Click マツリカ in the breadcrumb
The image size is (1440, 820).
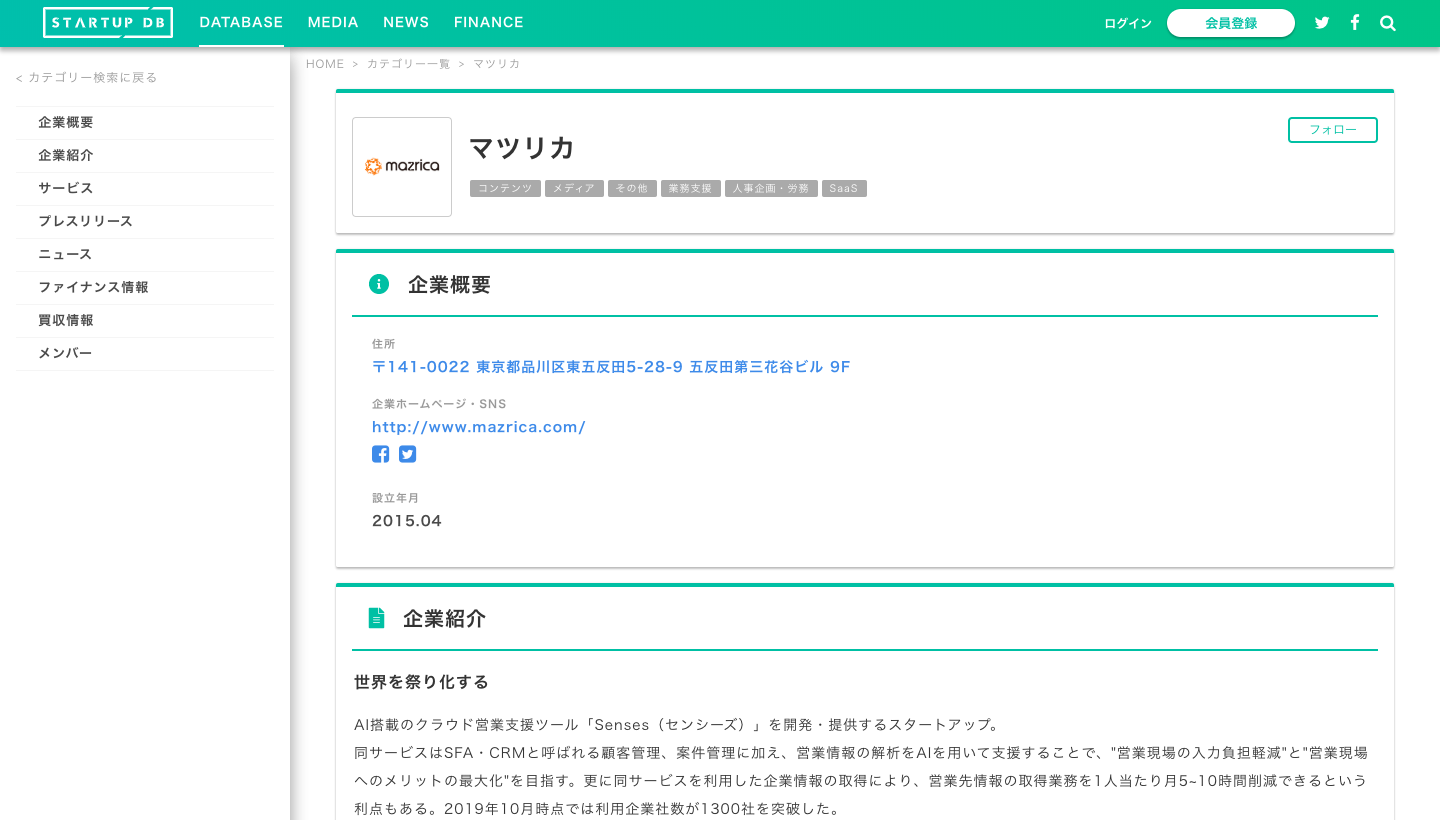(497, 64)
